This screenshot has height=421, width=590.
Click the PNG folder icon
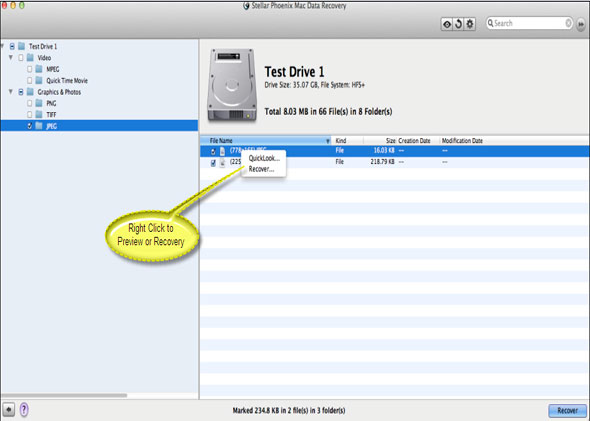coord(39,103)
